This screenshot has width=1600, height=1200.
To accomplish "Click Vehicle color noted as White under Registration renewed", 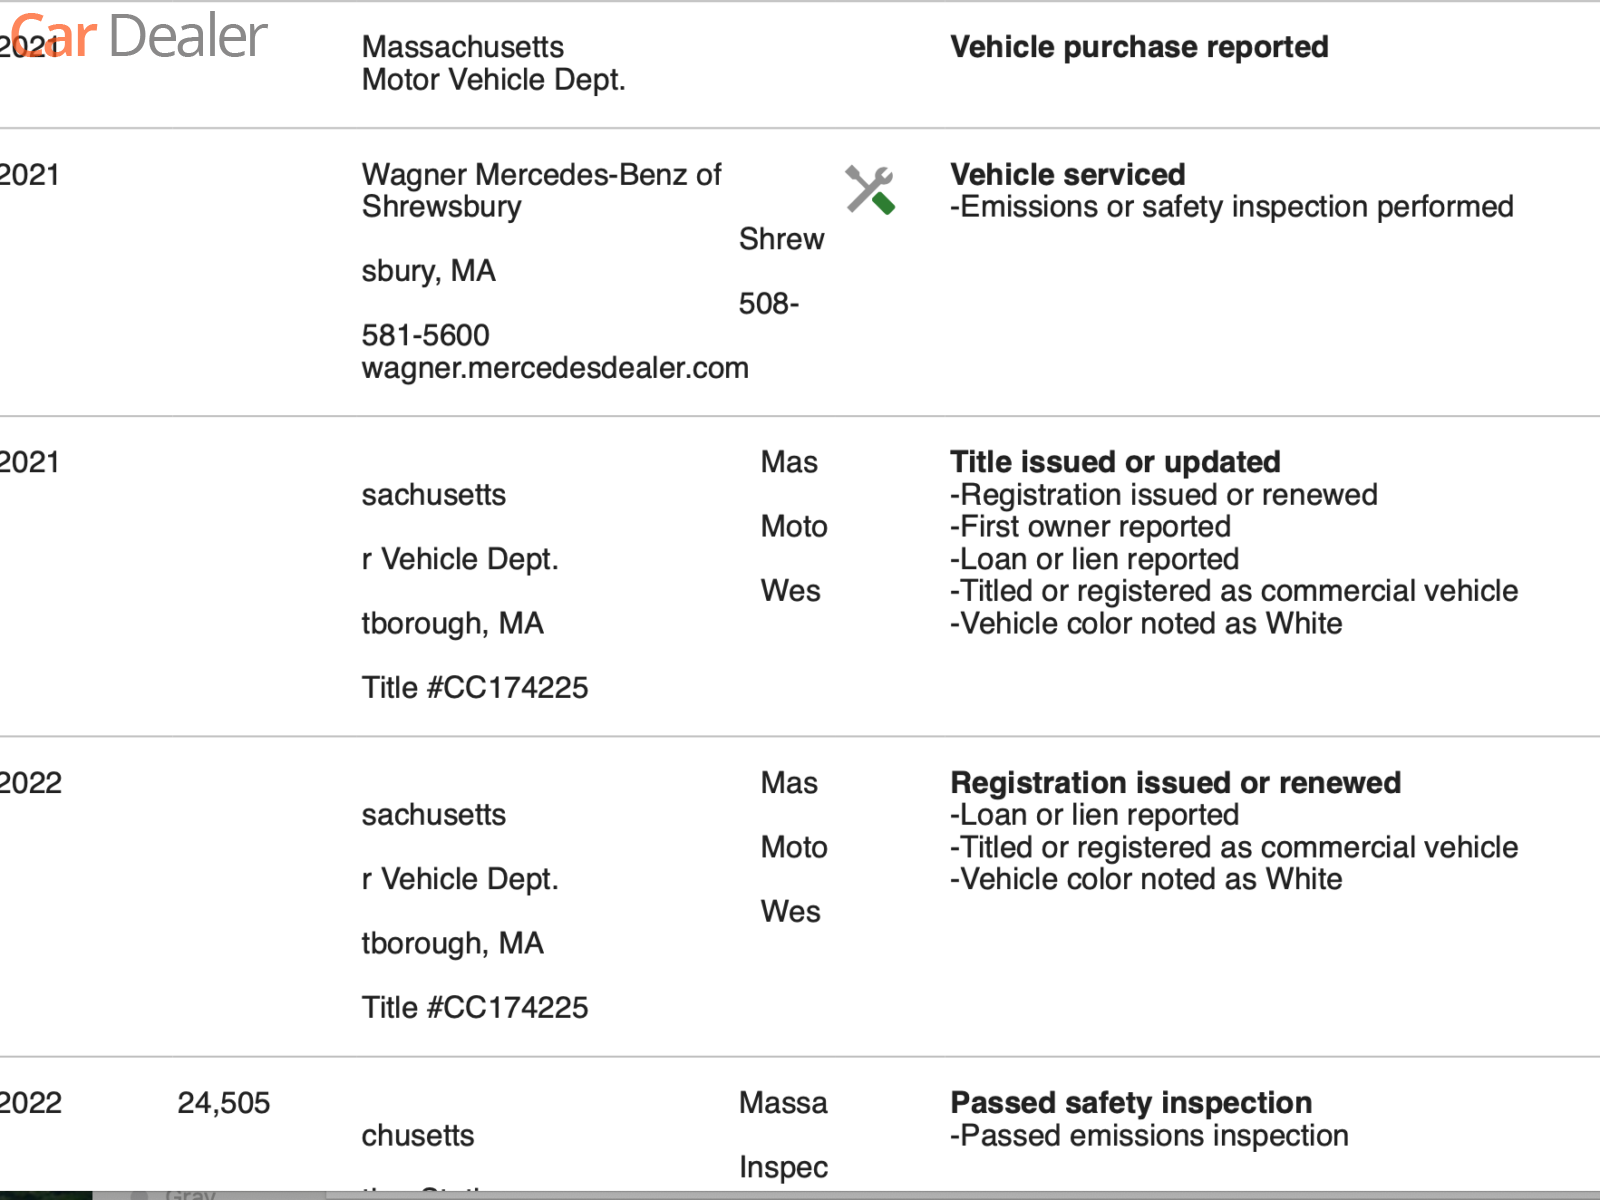I will click(x=1146, y=879).
